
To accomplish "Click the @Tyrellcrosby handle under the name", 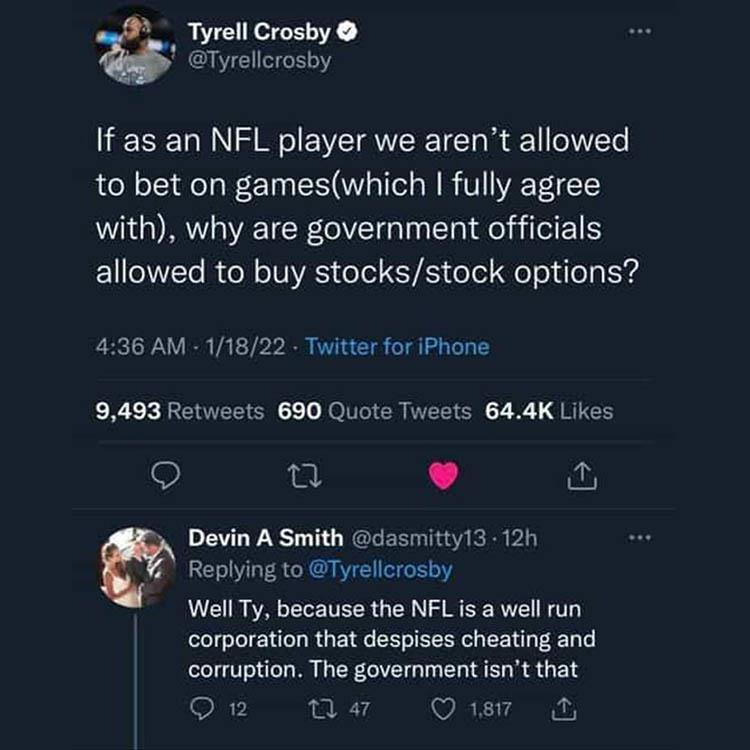I will tap(259, 60).
